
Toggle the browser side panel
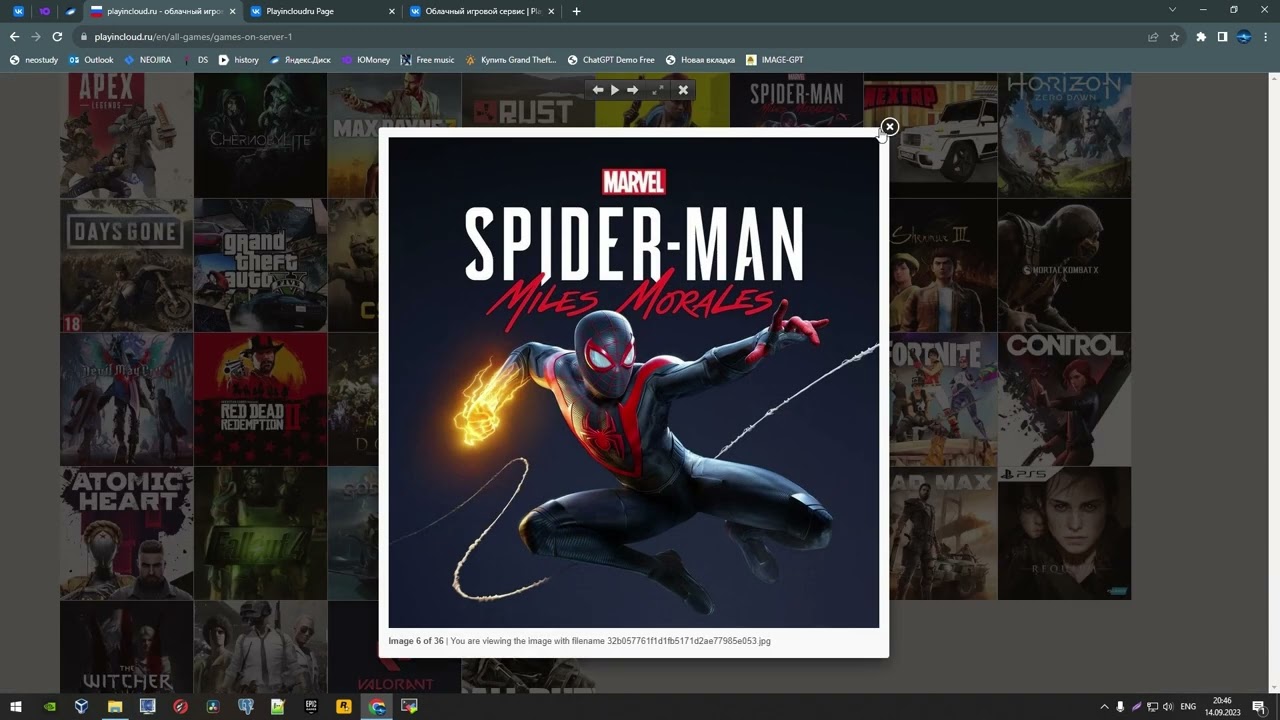pos(1222,37)
